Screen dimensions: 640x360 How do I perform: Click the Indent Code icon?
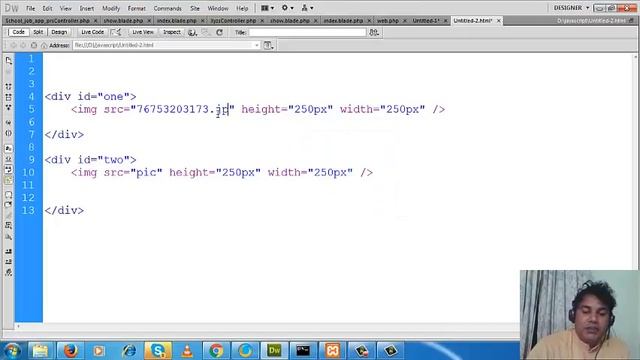click(x=9, y=251)
